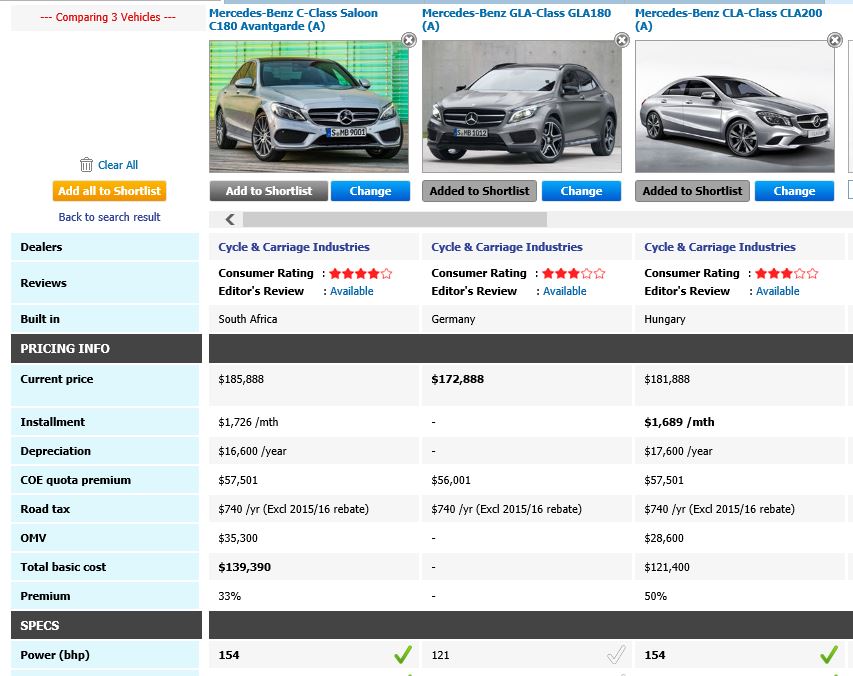The height and width of the screenshot is (676, 853).
Task: Open the Mercedes-Benz GLA-Class GLA180 title link
Action: coord(516,20)
